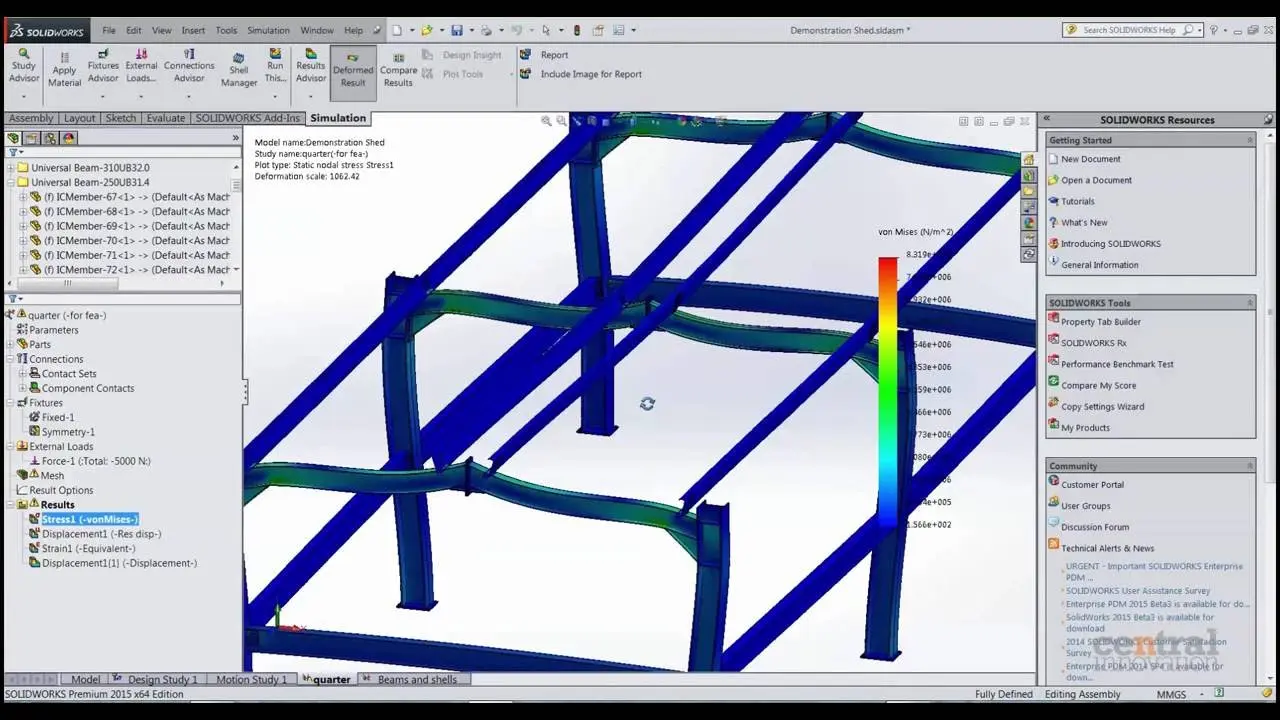Open the Beams and shells study tab
Viewport: 1280px width, 720px height.
[x=417, y=680]
